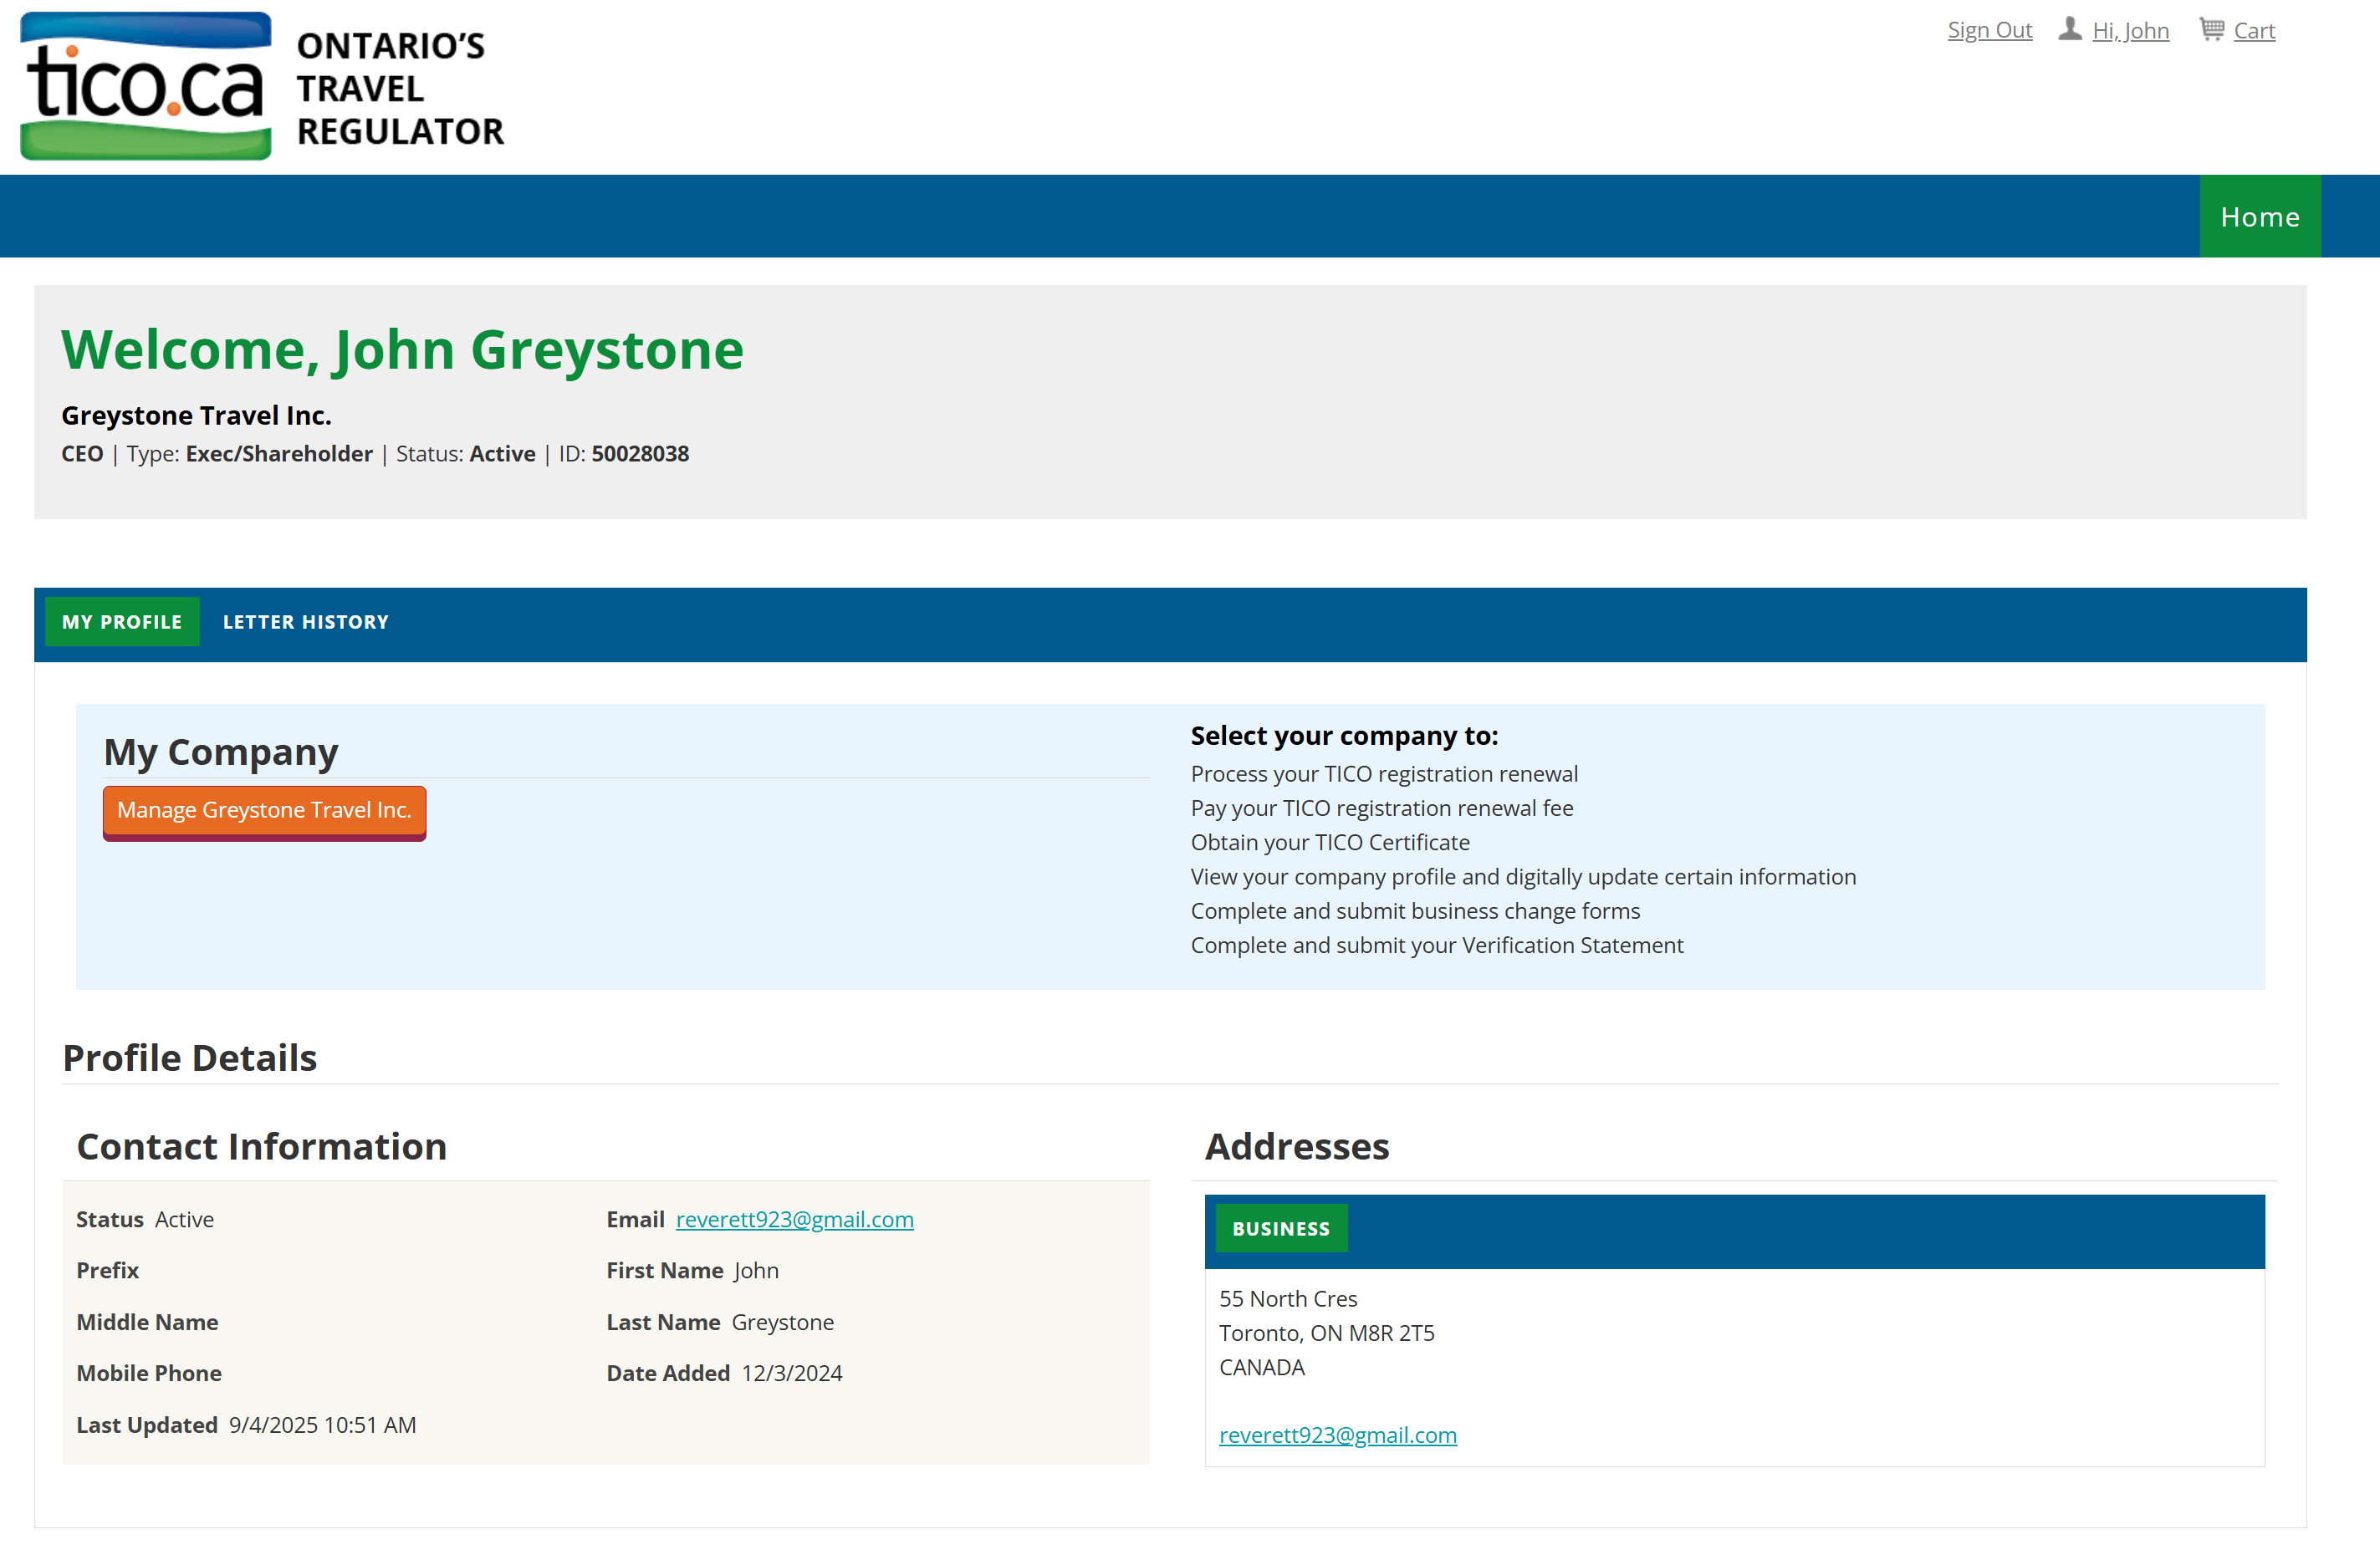Click 'Toronto, ON M8R 2T5' address line
The image size is (2380, 1560).
1326,1332
